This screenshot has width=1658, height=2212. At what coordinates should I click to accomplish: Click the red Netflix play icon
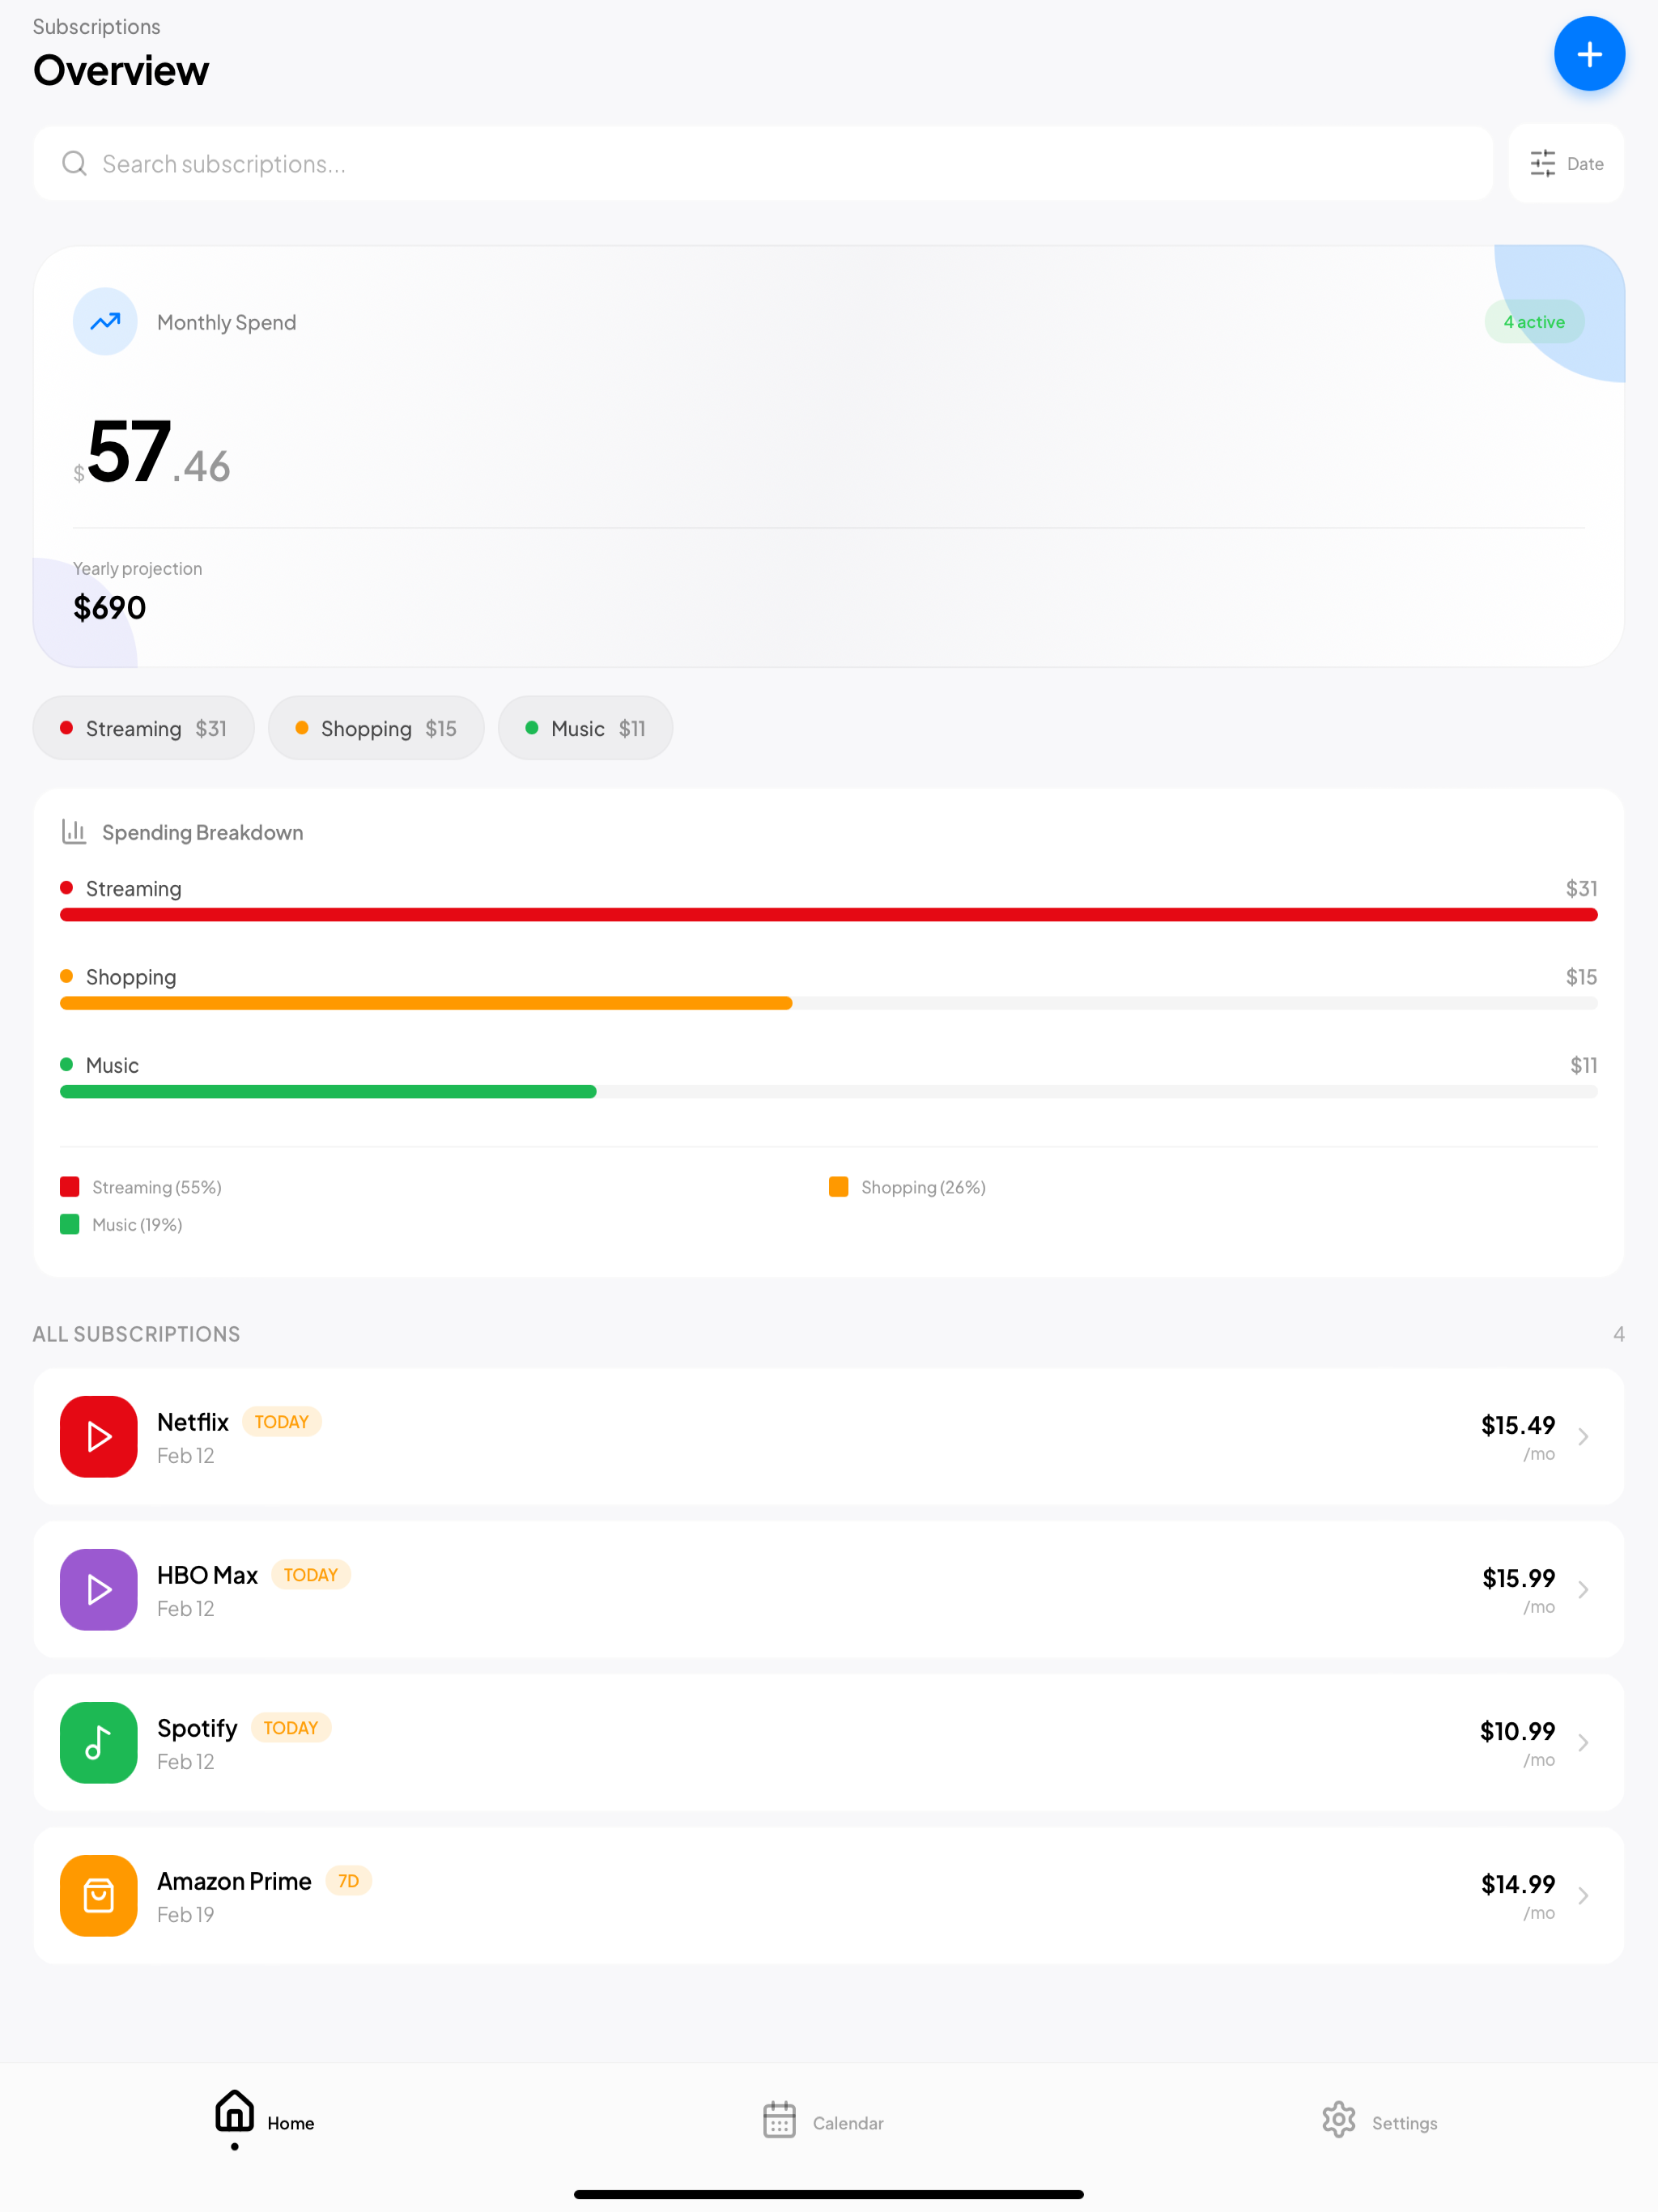click(99, 1436)
